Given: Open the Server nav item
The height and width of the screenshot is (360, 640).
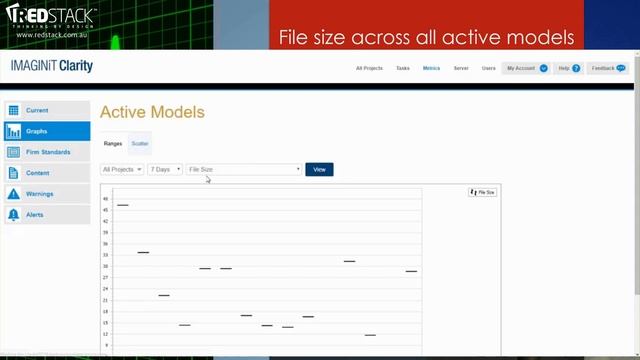Looking at the screenshot, I should pyautogui.click(x=461, y=68).
